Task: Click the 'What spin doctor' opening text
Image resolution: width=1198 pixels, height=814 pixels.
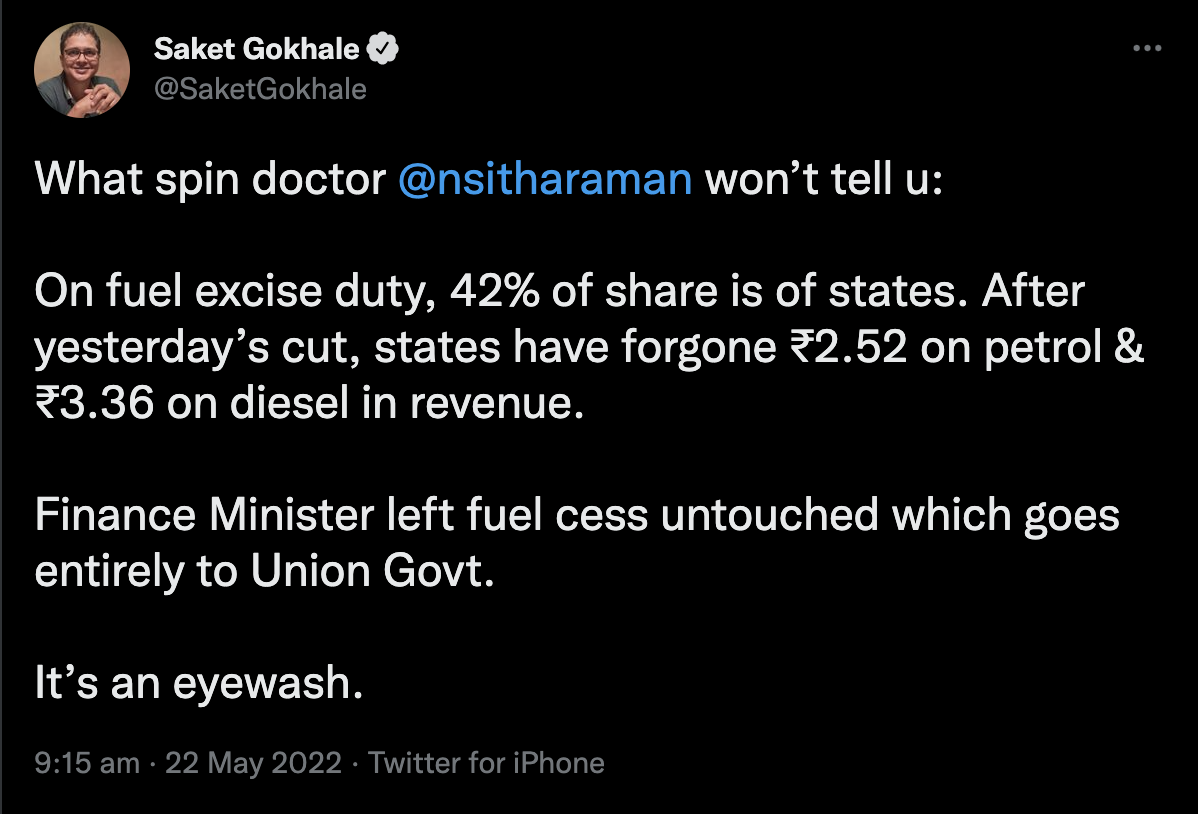Action: pos(210,180)
